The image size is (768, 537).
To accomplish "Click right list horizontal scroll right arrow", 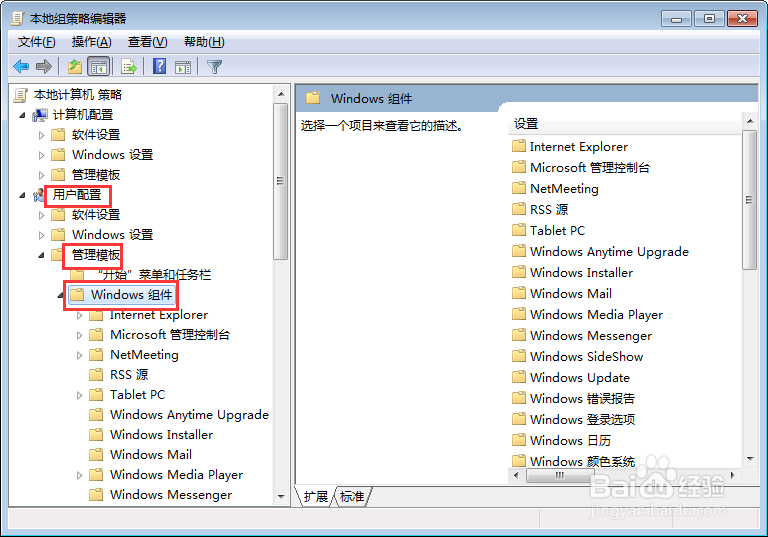I will [733, 475].
